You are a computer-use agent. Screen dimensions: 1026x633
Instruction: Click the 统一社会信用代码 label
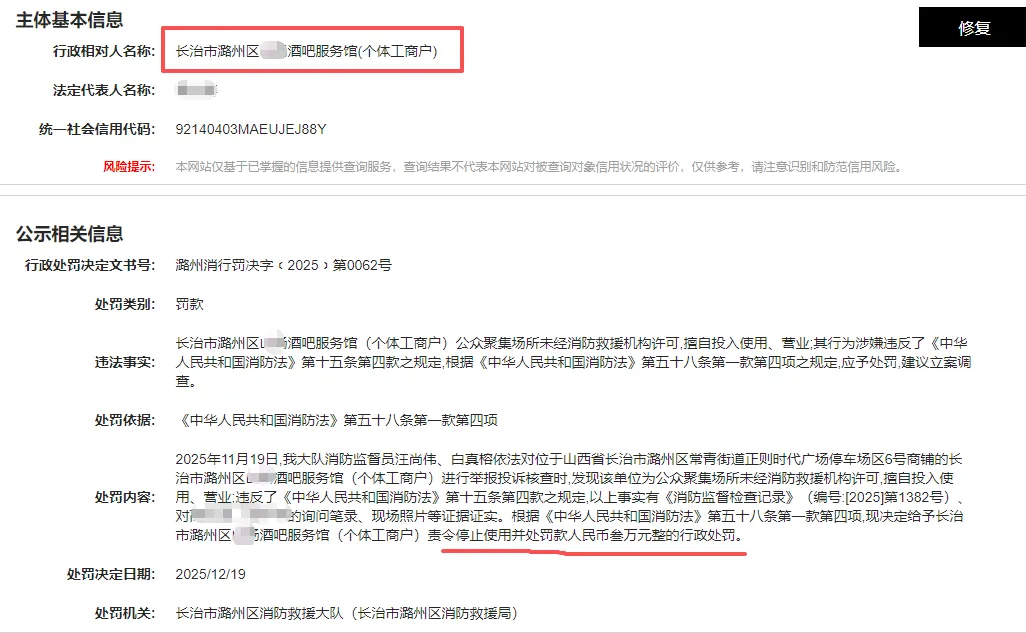tap(97, 129)
